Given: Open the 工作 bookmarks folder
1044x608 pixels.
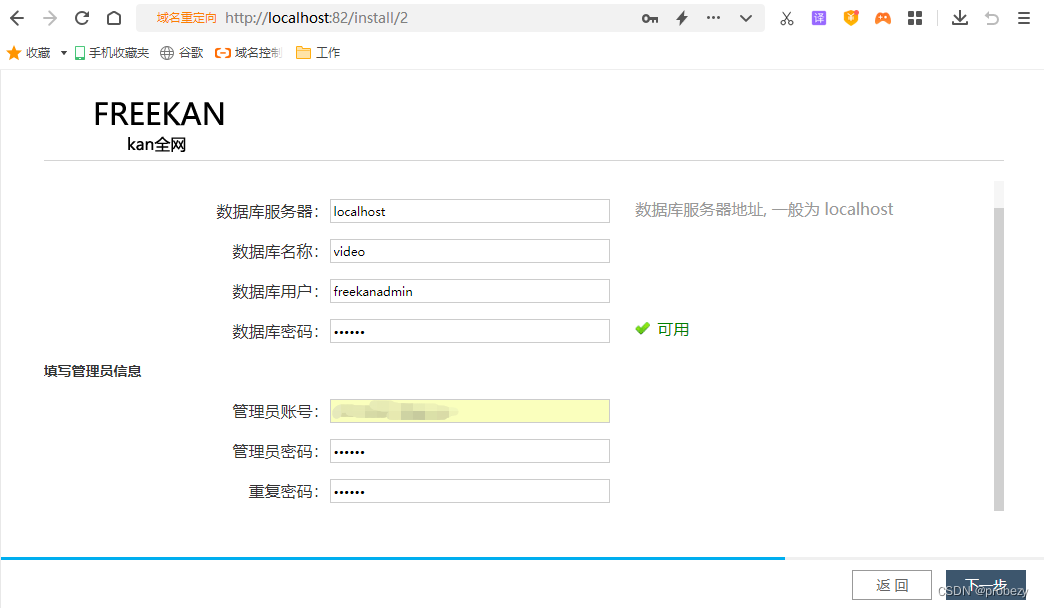Looking at the screenshot, I should [x=318, y=53].
